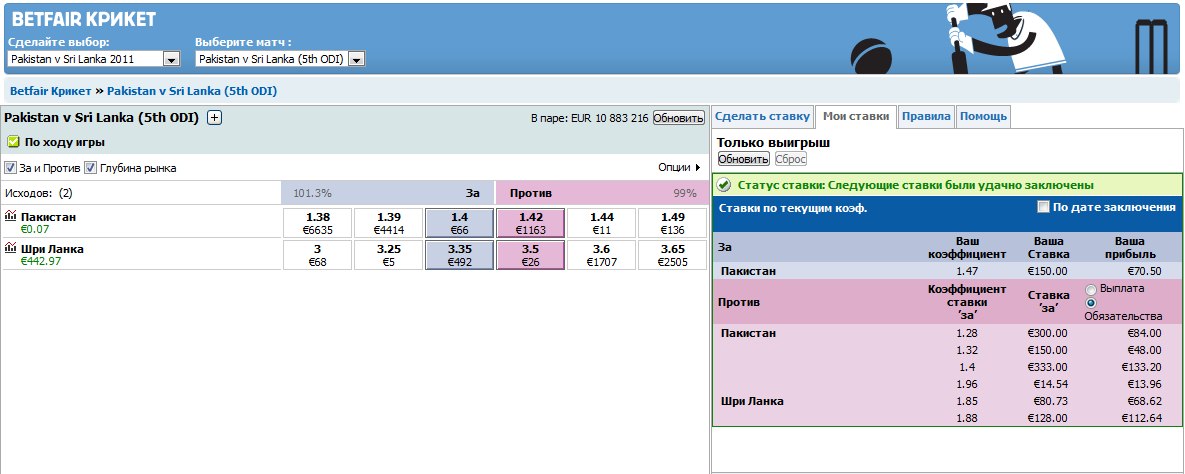The image size is (1185, 474).
Task: Select Пакистан back price 1.39
Action: tap(388, 223)
